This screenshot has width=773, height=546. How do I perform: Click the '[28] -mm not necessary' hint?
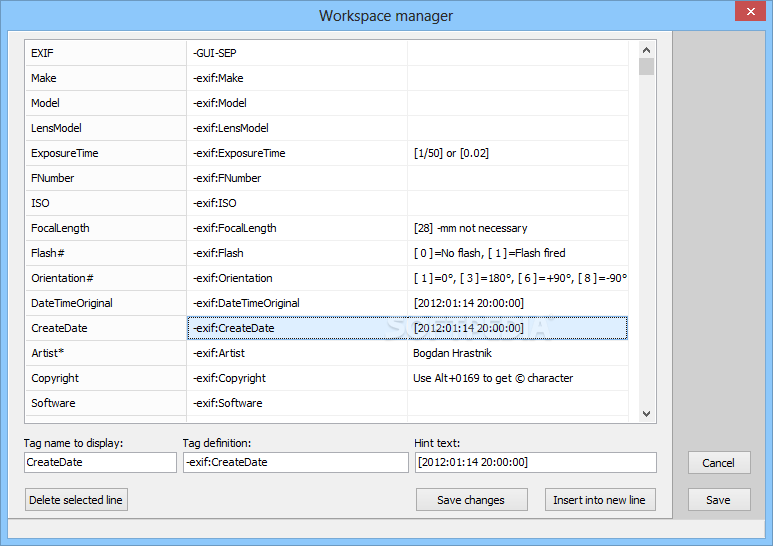coord(518,228)
